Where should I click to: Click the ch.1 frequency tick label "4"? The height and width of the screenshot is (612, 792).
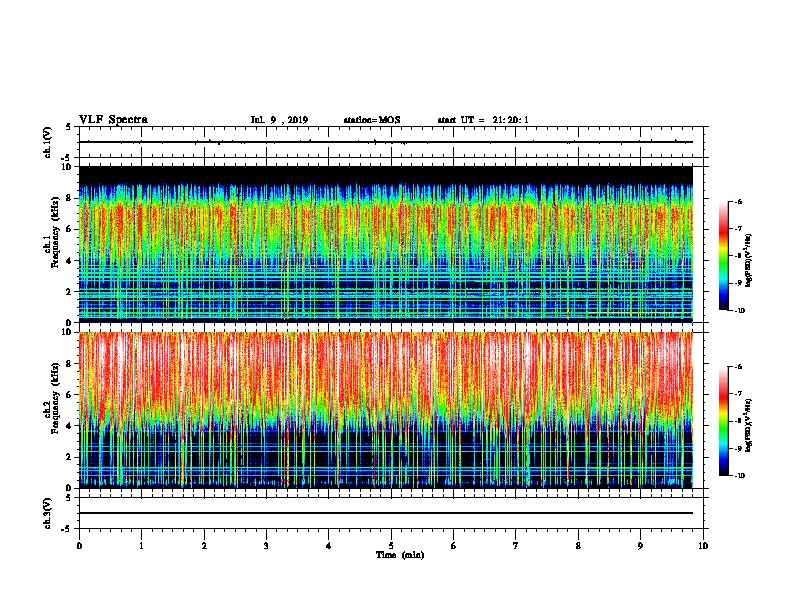pos(69,261)
